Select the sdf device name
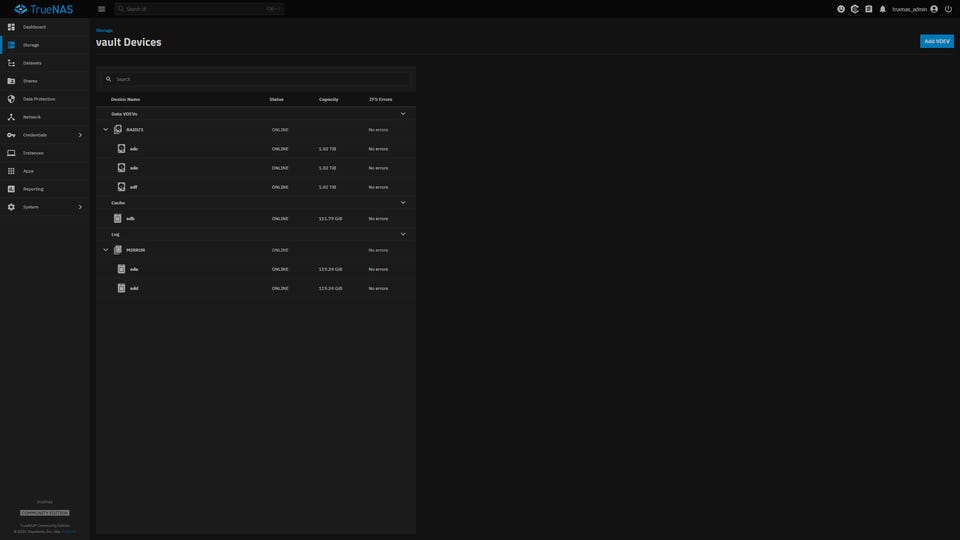 (x=133, y=187)
